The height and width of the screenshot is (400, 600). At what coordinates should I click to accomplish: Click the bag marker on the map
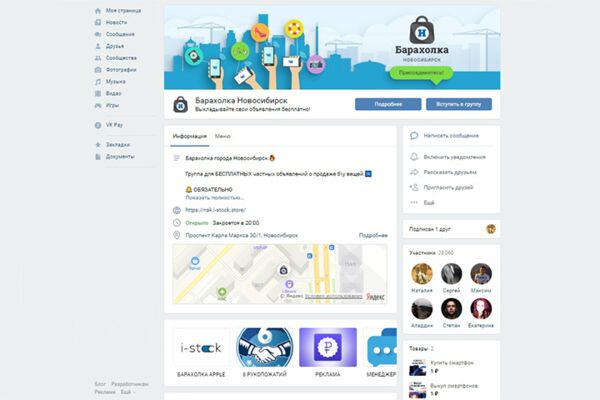point(284,270)
